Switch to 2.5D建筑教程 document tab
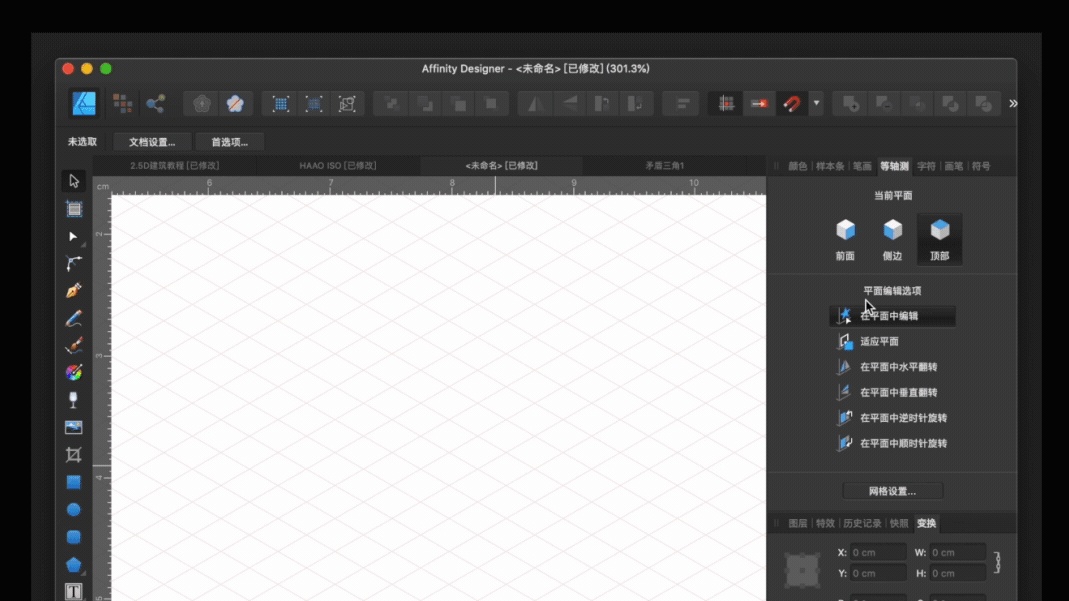The height and width of the screenshot is (601, 1069). point(175,166)
